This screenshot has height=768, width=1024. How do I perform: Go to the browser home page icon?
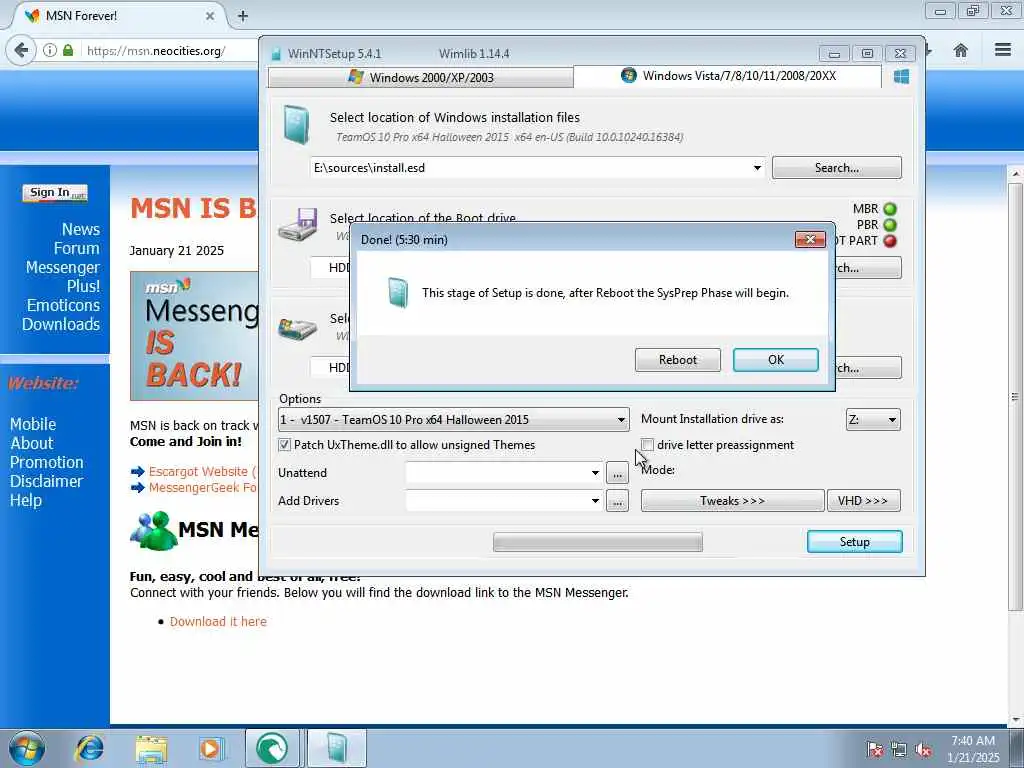[961, 50]
